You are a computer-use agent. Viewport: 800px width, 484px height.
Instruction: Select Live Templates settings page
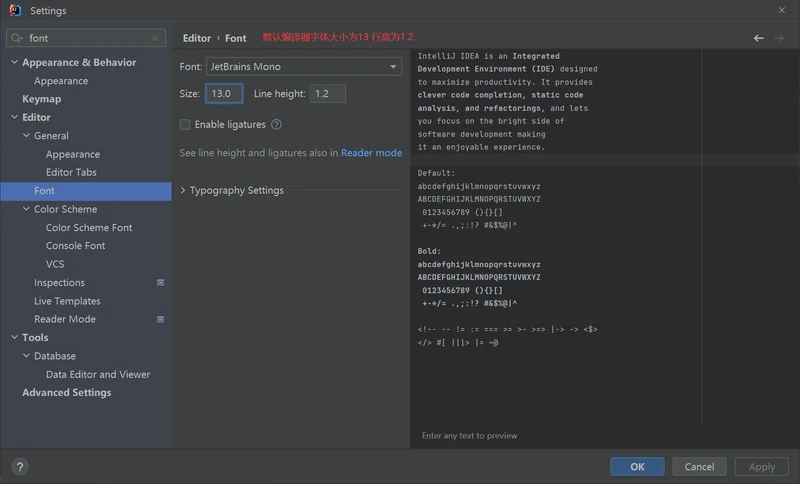coord(67,301)
